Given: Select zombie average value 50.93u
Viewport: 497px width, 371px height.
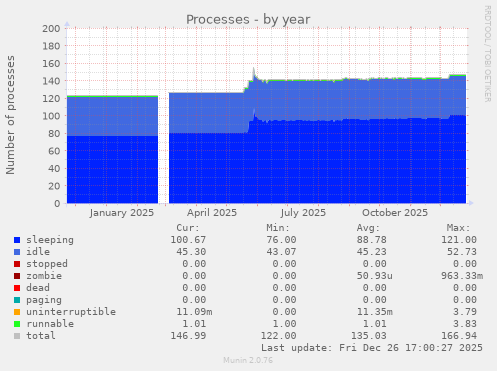Looking at the screenshot, I should pyautogui.click(x=374, y=276).
